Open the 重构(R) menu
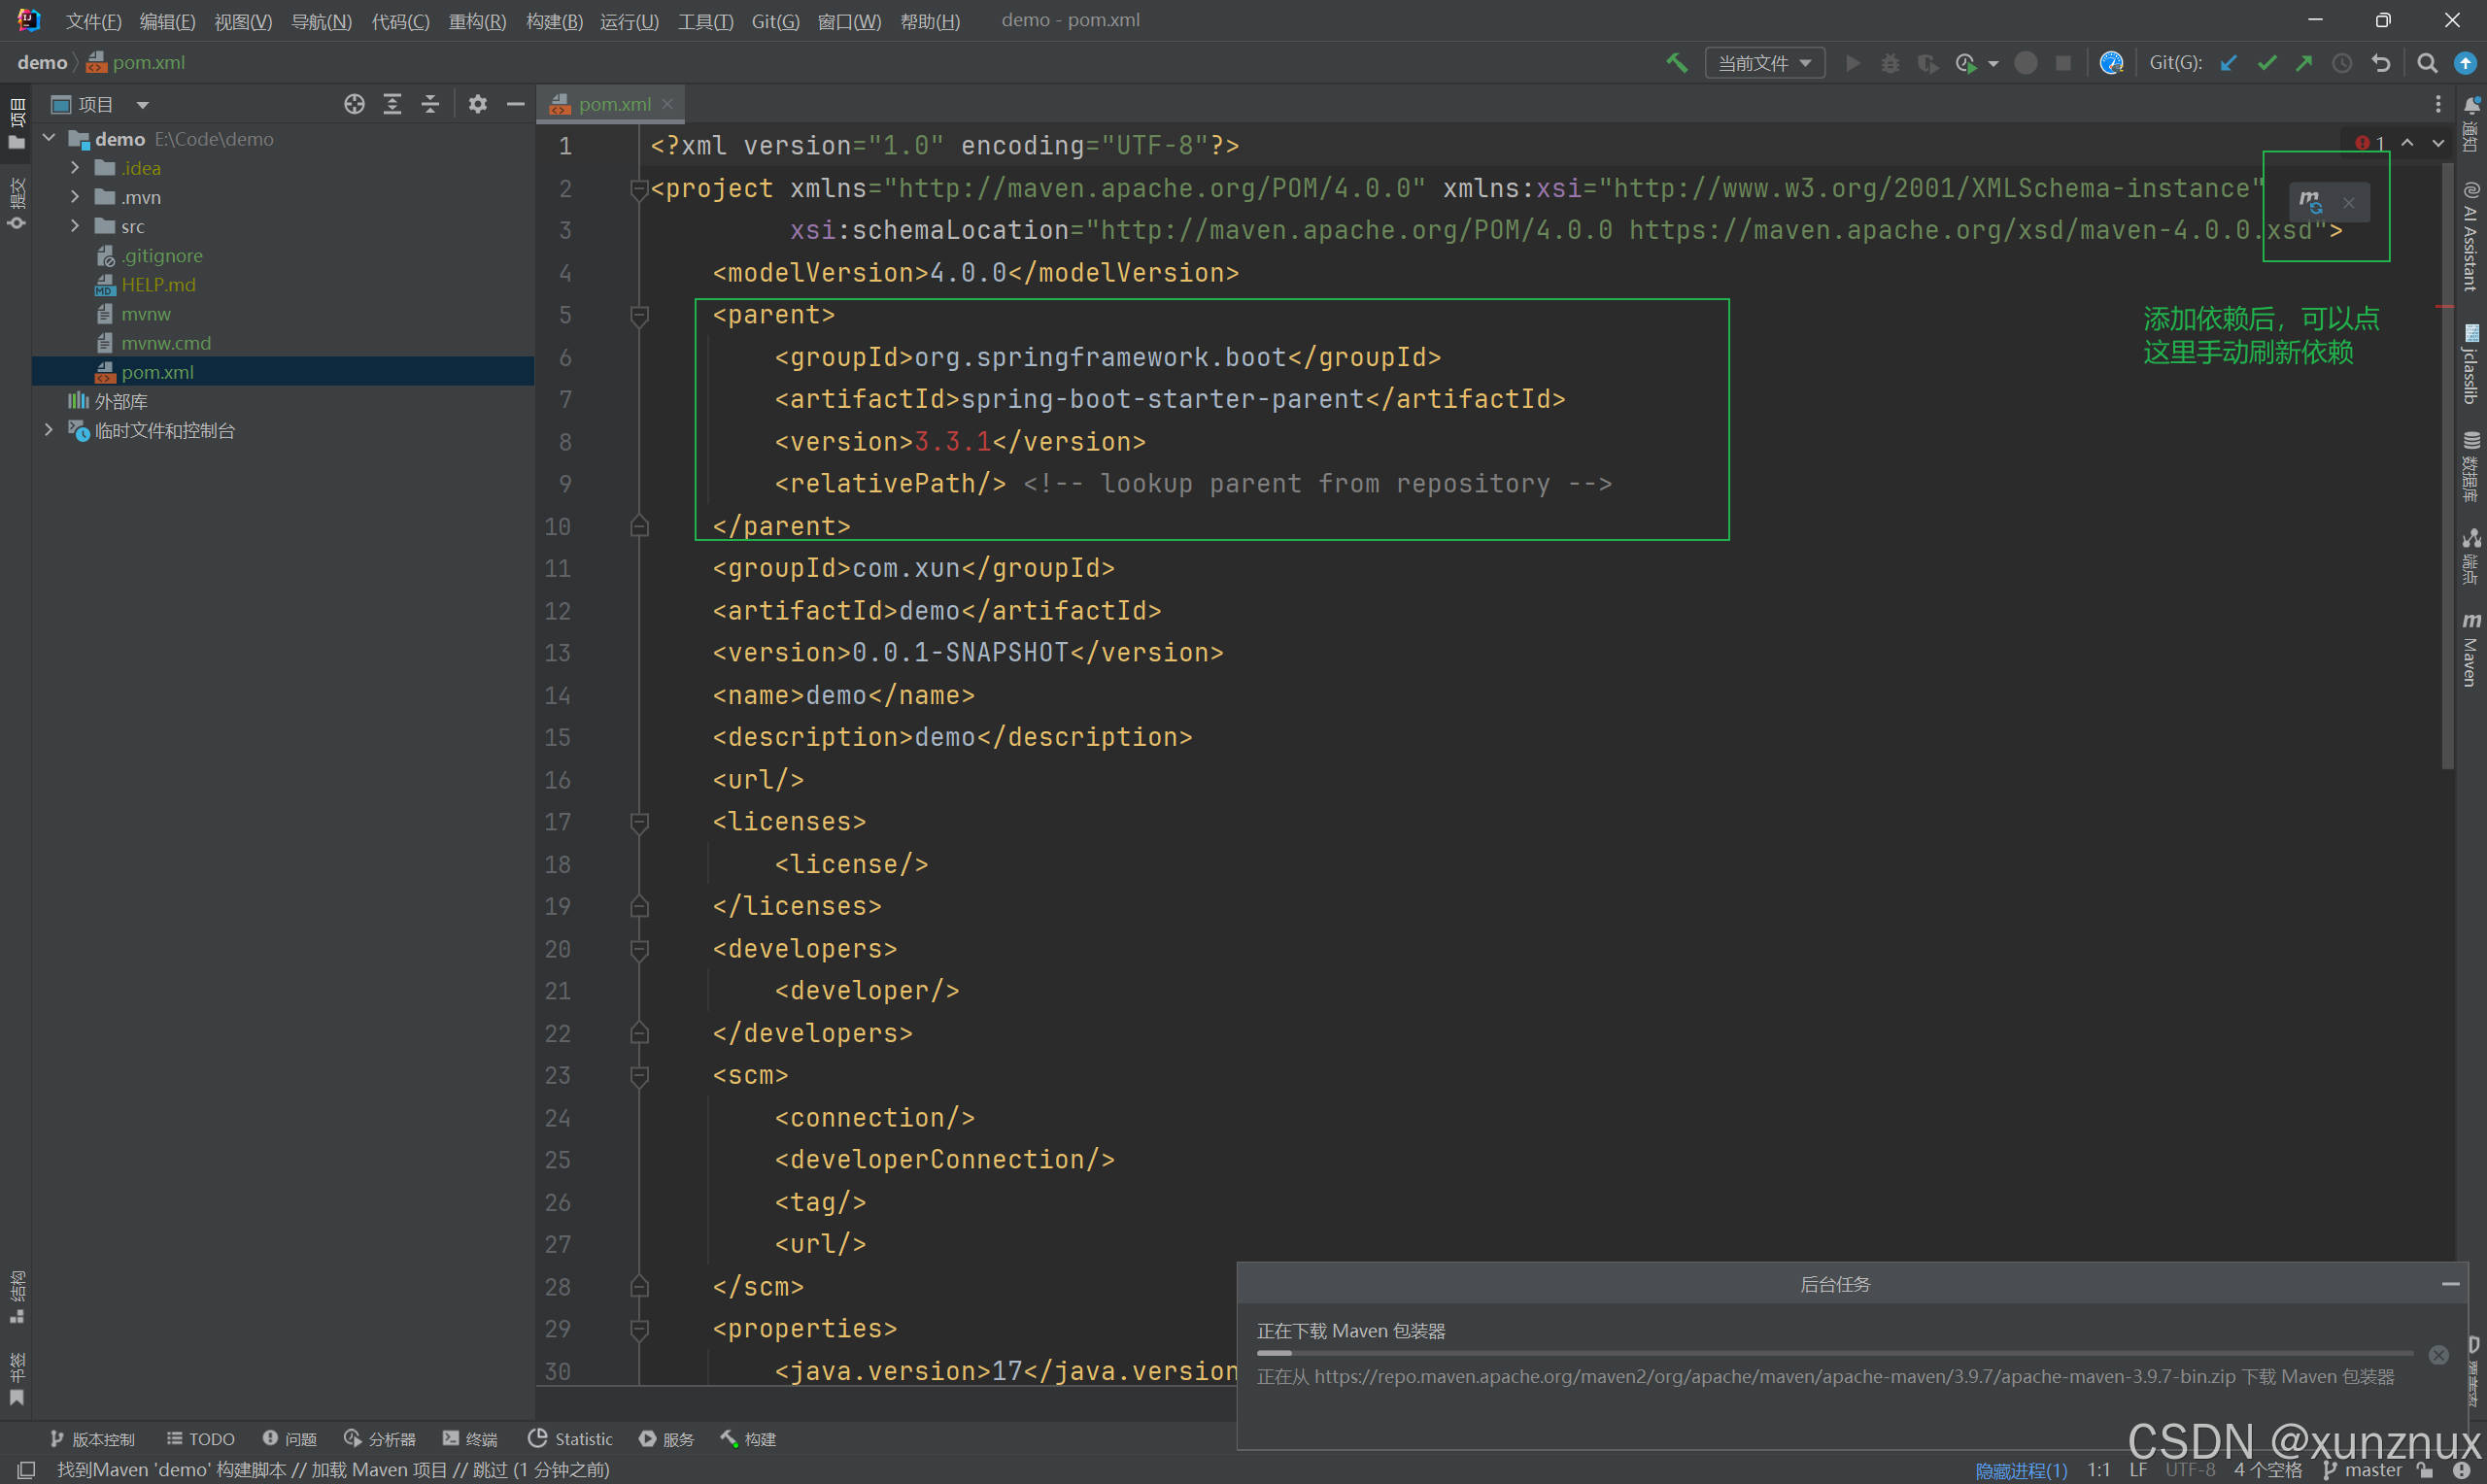This screenshot has width=2487, height=1484. 477,21
